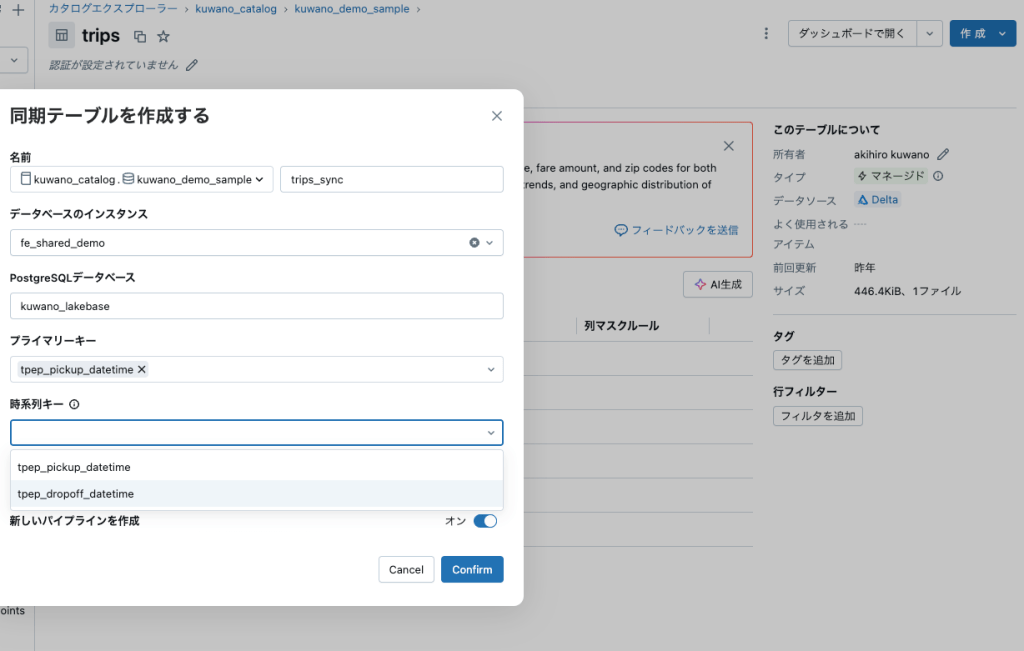Star the trips table as favorite
Image resolution: width=1024 pixels, height=651 pixels.
[164, 36]
